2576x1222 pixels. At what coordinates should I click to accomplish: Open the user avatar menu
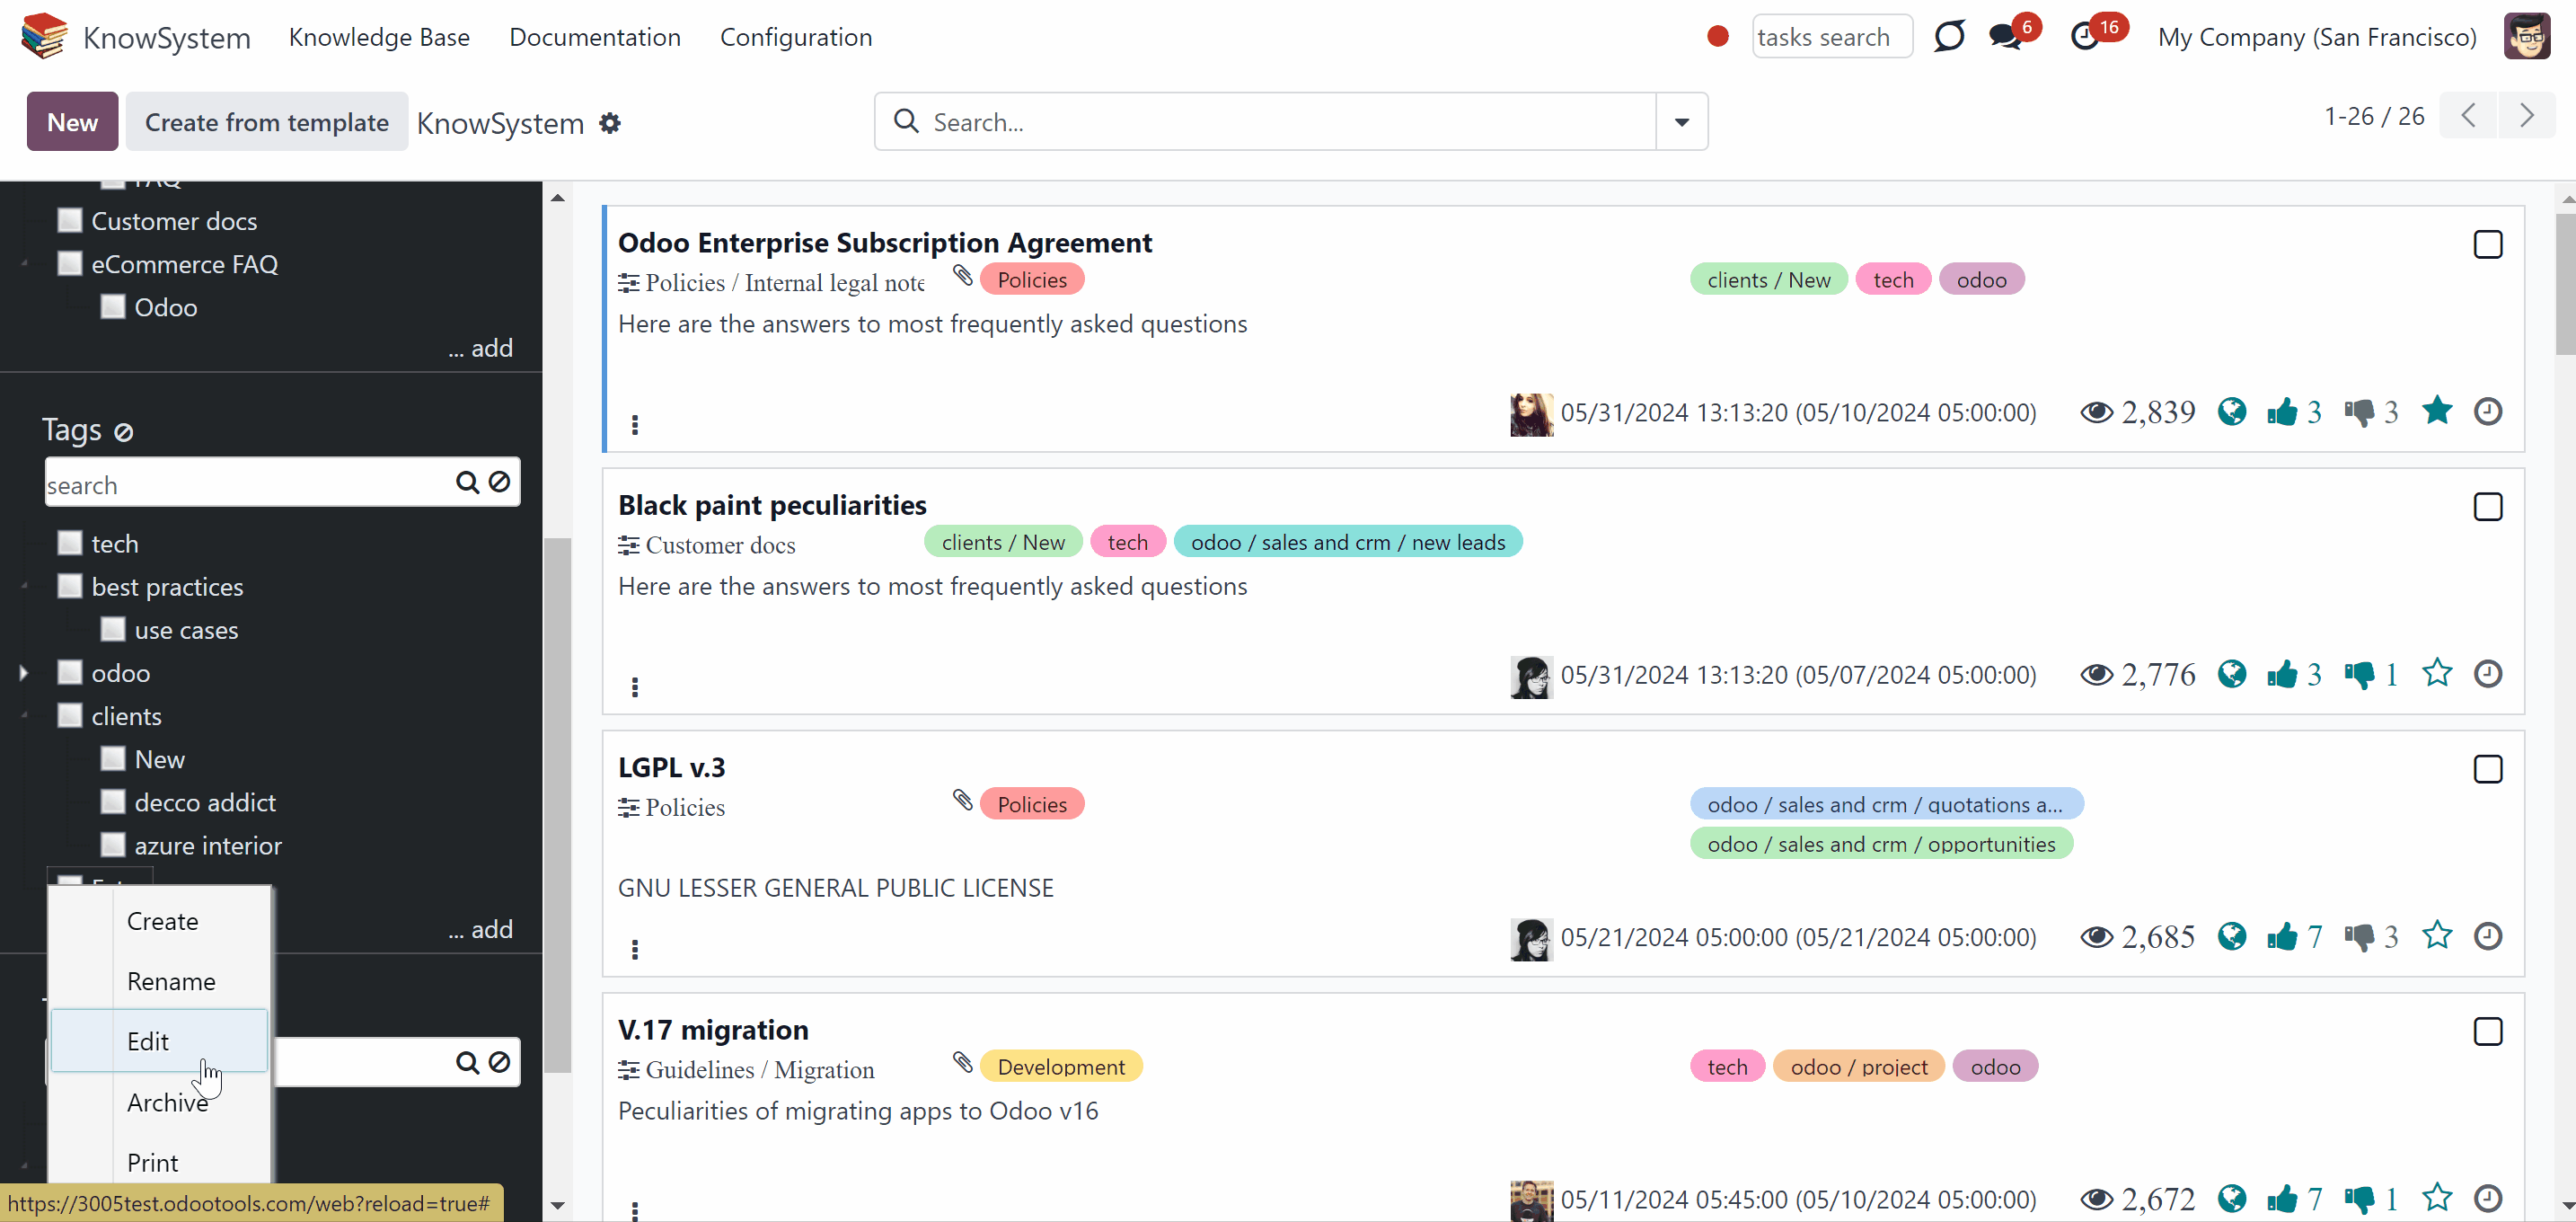pos(2527,37)
